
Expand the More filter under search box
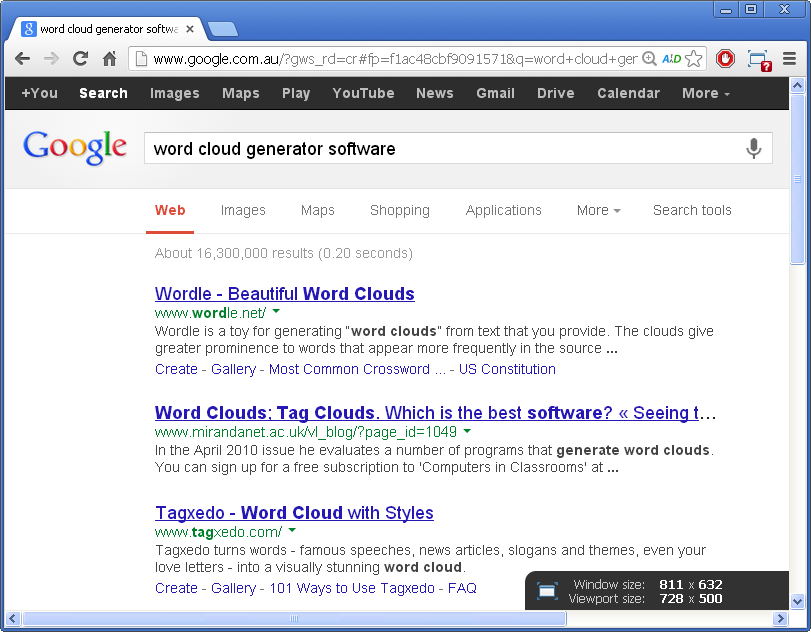pyautogui.click(x=598, y=210)
